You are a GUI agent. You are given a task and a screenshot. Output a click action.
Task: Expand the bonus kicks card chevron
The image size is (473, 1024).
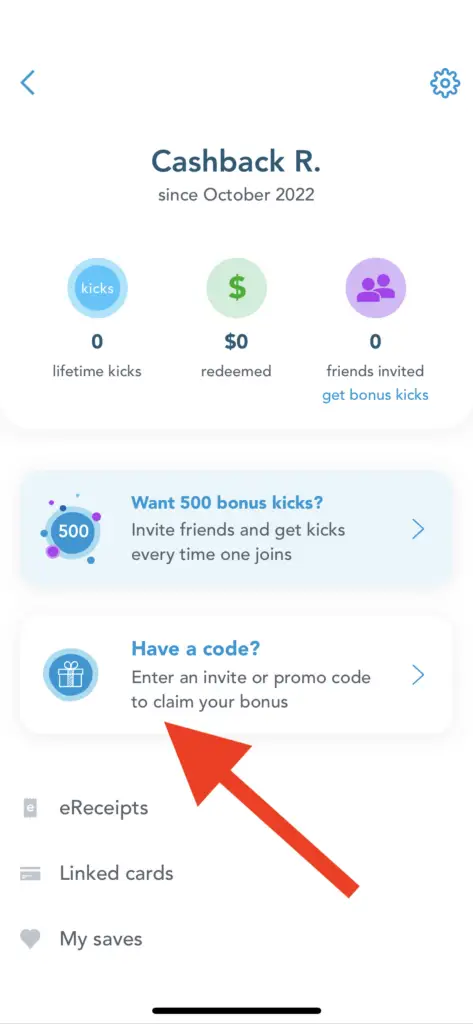point(419,530)
